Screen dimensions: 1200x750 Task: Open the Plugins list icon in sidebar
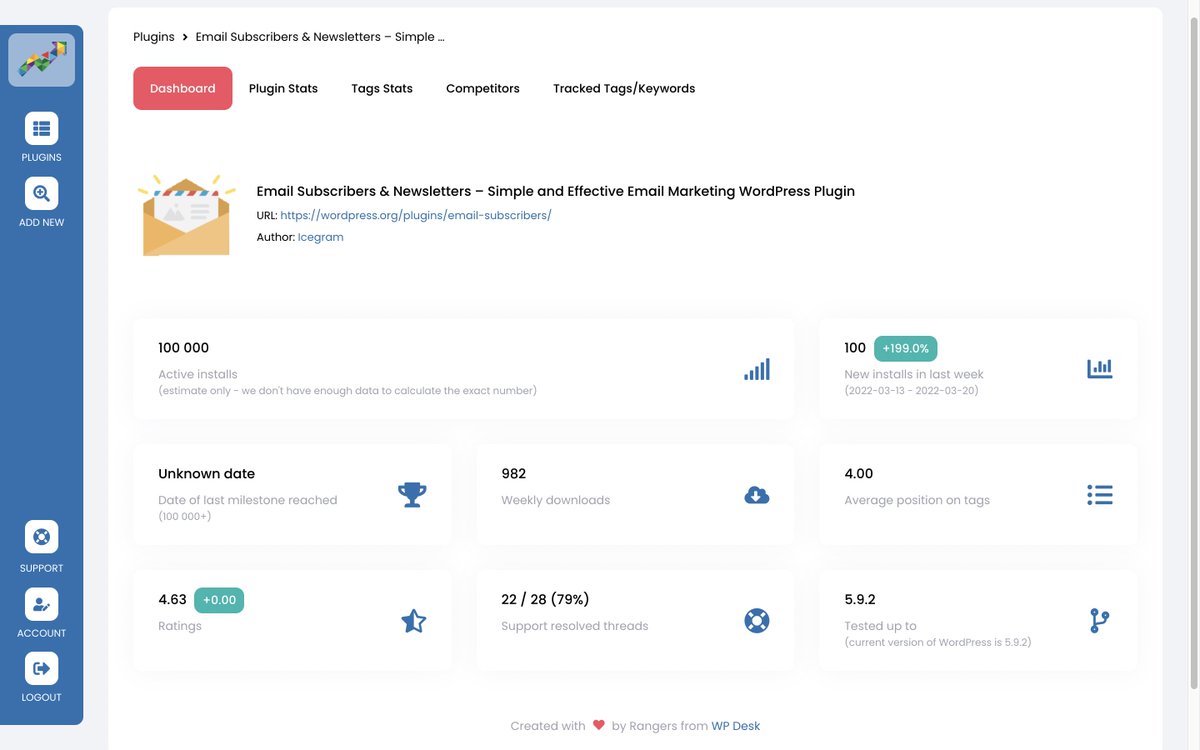(x=41, y=128)
